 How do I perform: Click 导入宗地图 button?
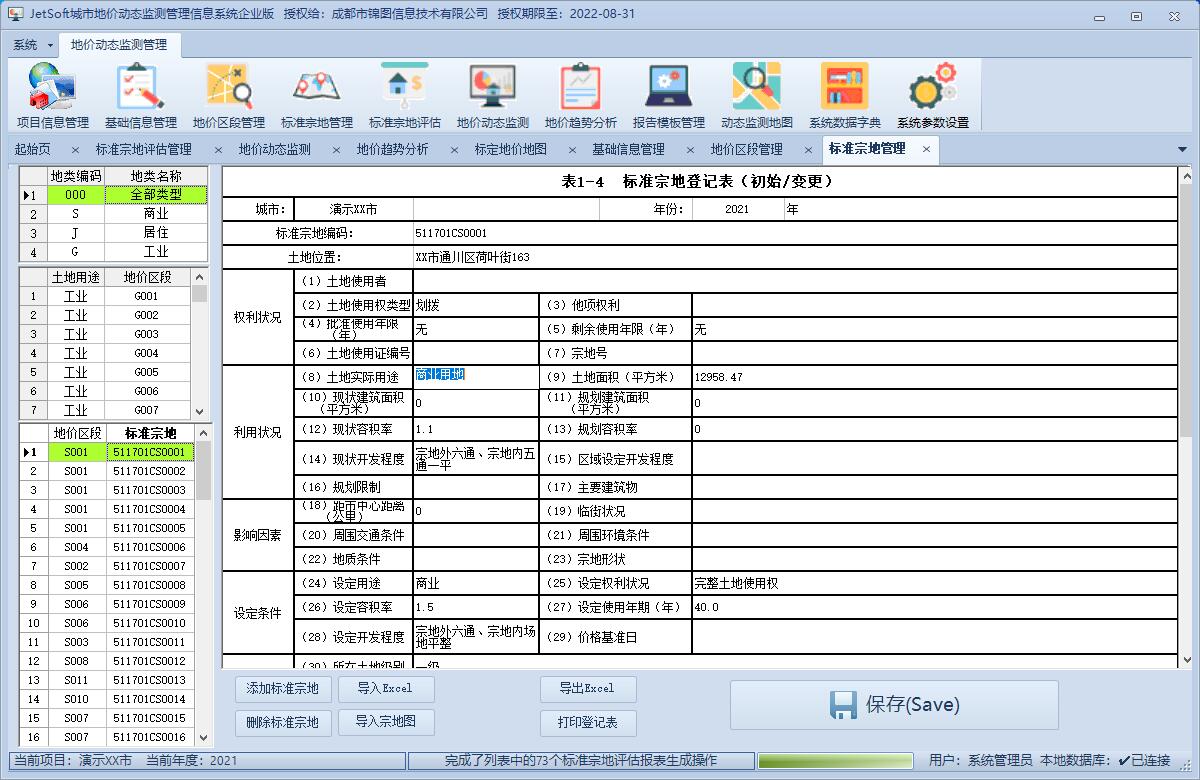point(385,721)
